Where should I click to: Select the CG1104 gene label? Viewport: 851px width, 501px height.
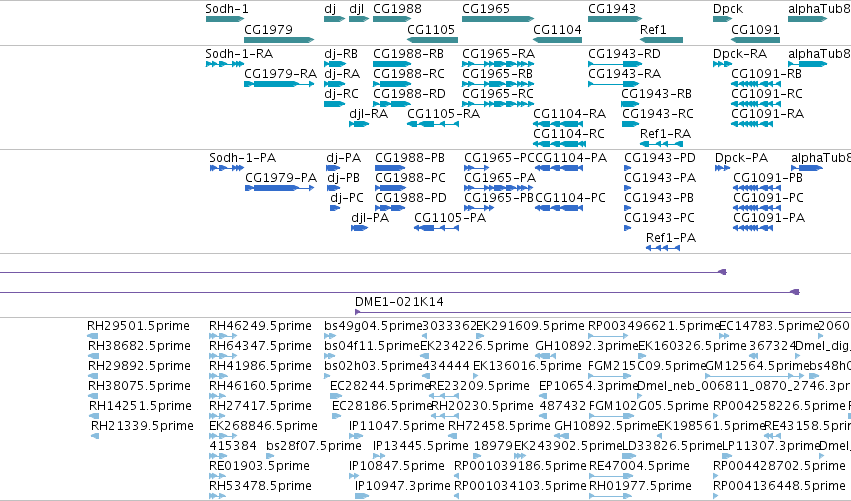tap(557, 29)
